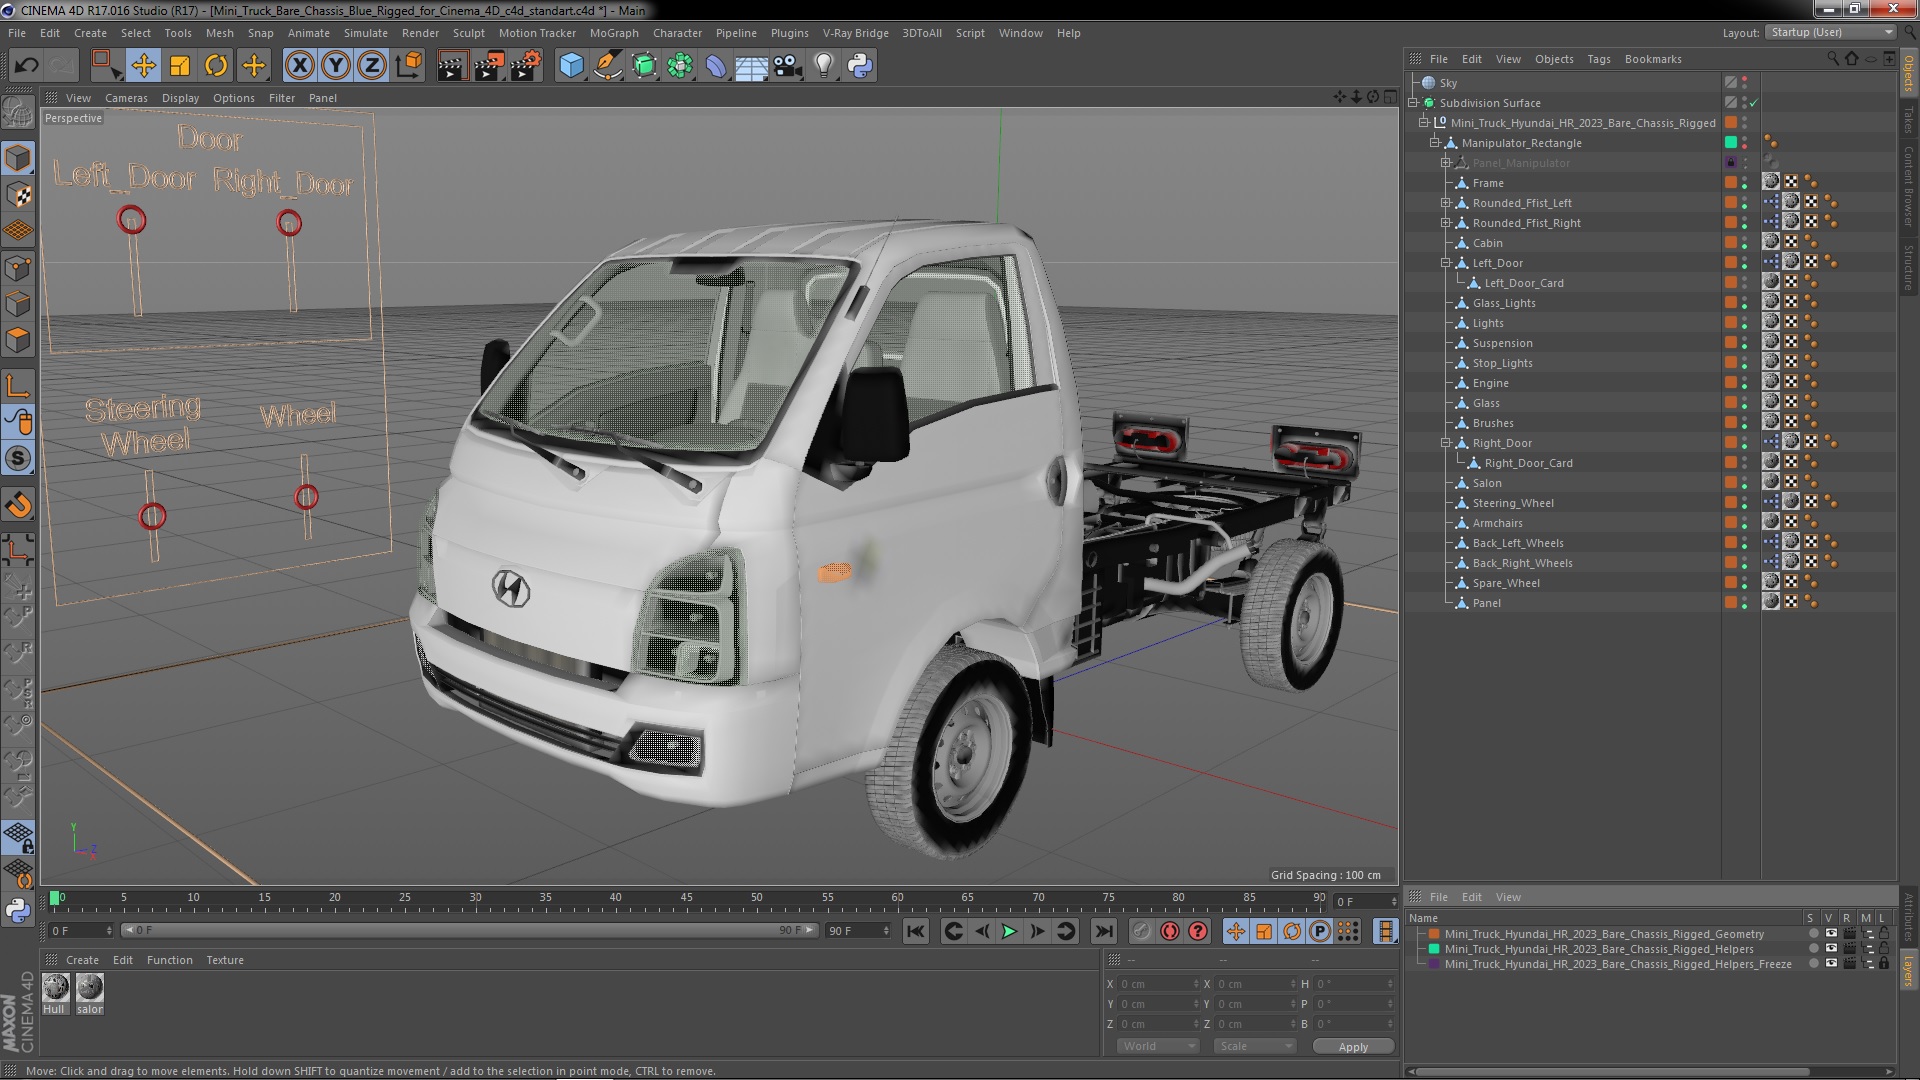The height and width of the screenshot is (1080, 1920).
Task: Open keyframe help question icon
Action: click(1197, 931)
